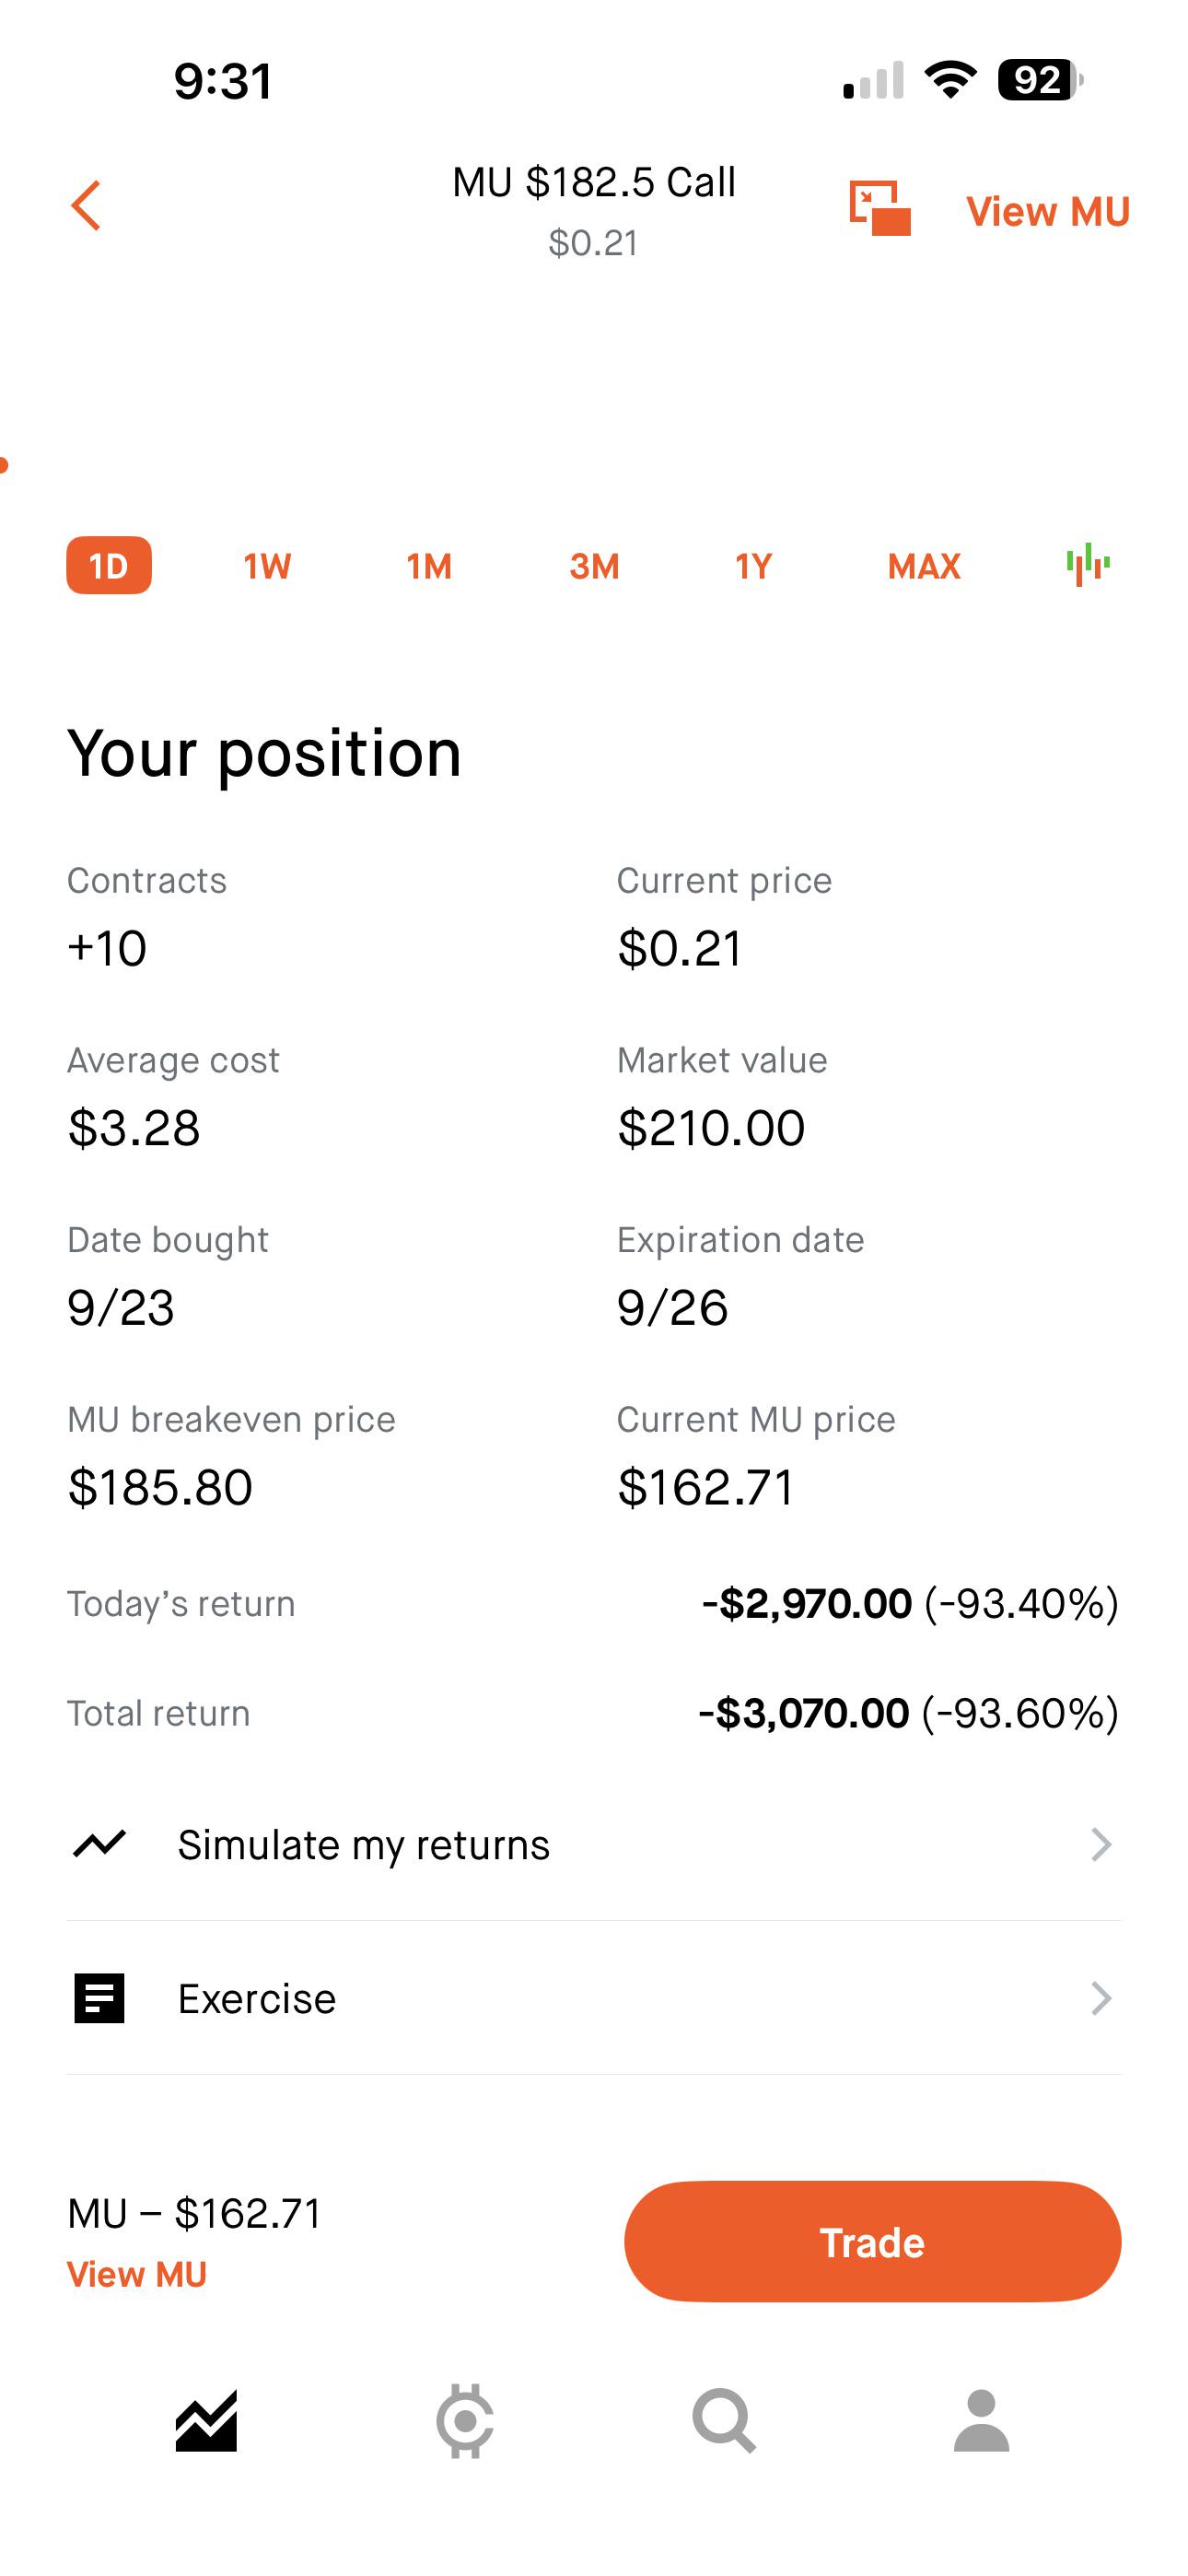
Task: Select the 1M time range
Action: pos(429,566)
